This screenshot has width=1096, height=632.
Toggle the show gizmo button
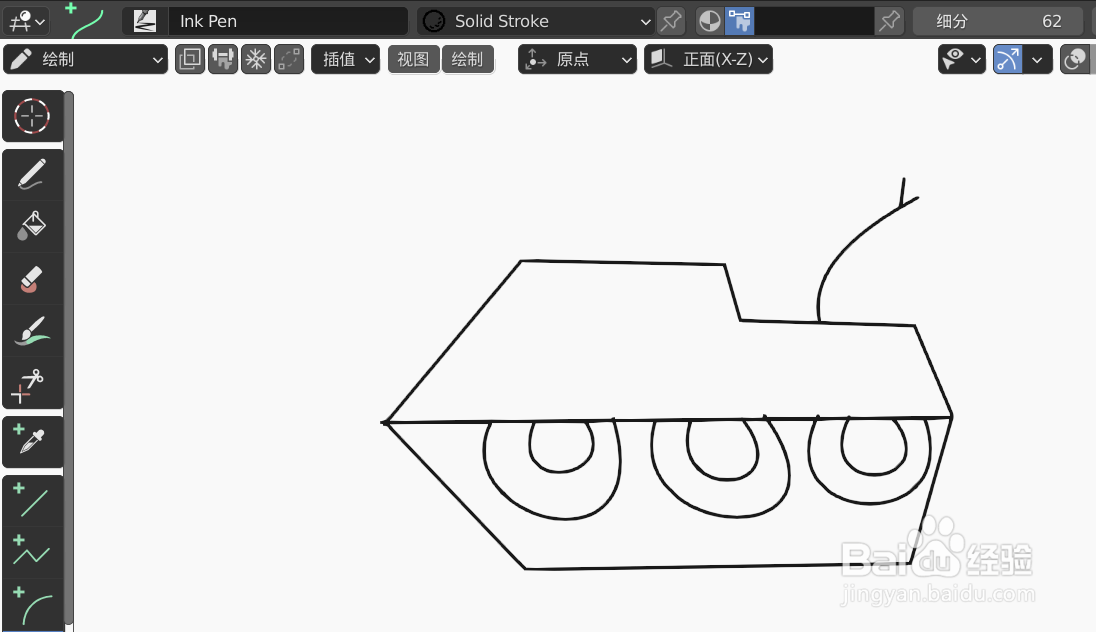click(1007, 59)
